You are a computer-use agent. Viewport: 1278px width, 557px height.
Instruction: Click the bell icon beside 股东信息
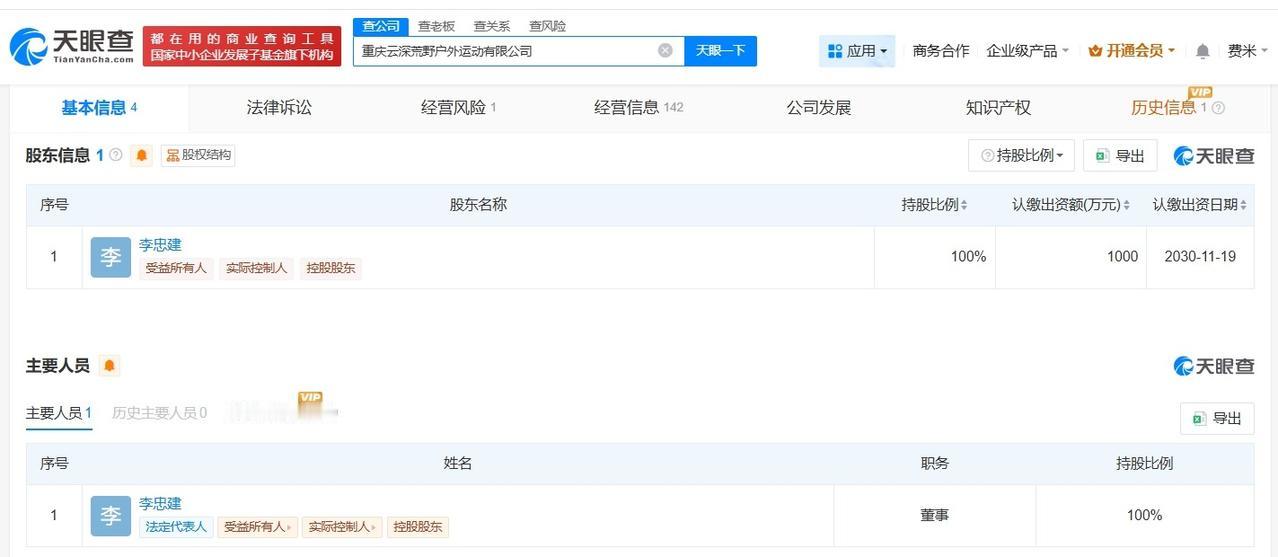[142, 155]
